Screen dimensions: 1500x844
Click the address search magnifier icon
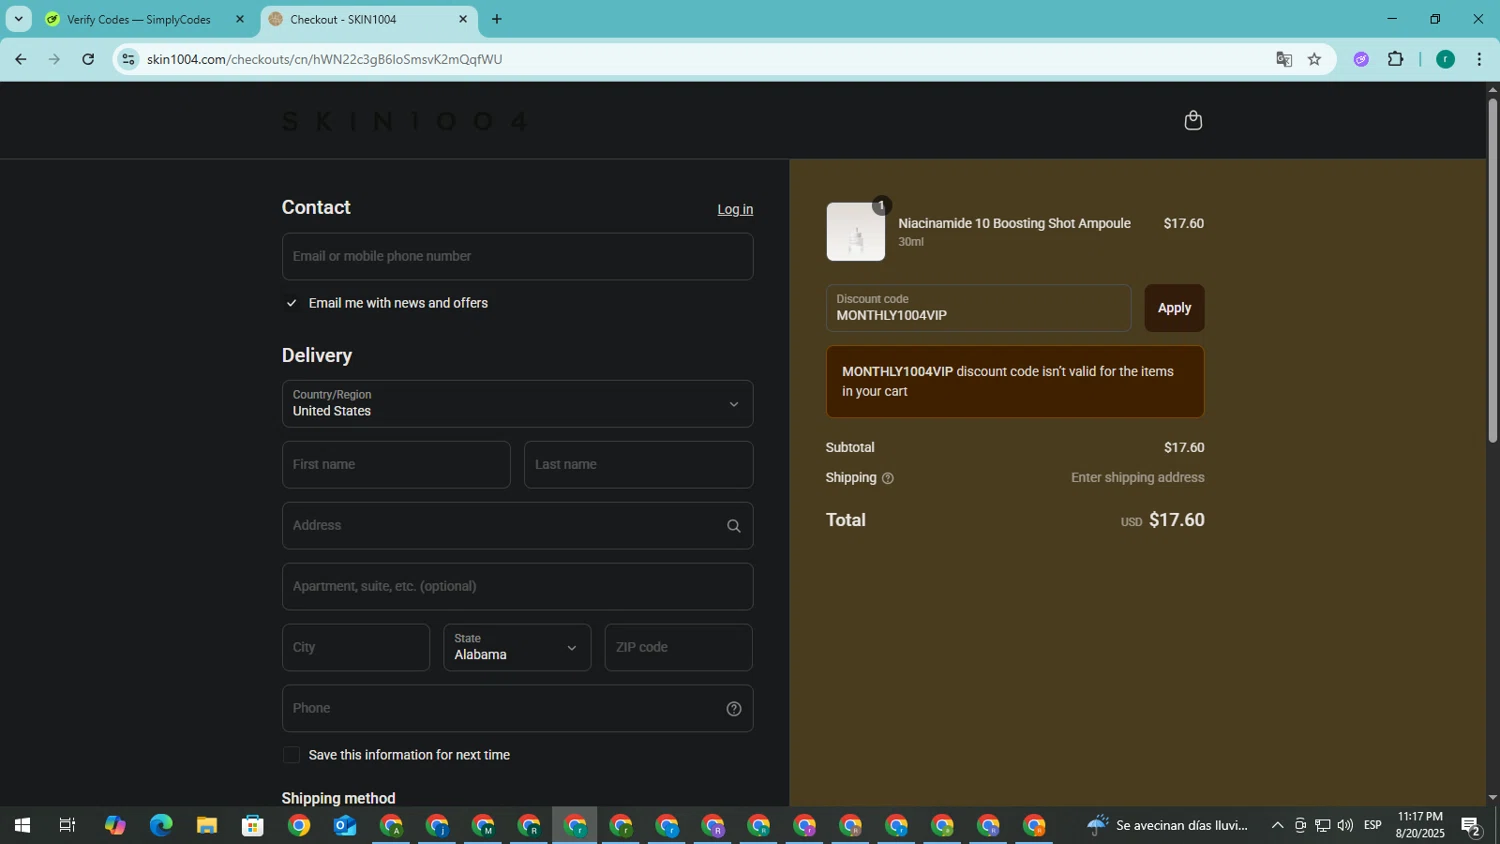point(733,526)
